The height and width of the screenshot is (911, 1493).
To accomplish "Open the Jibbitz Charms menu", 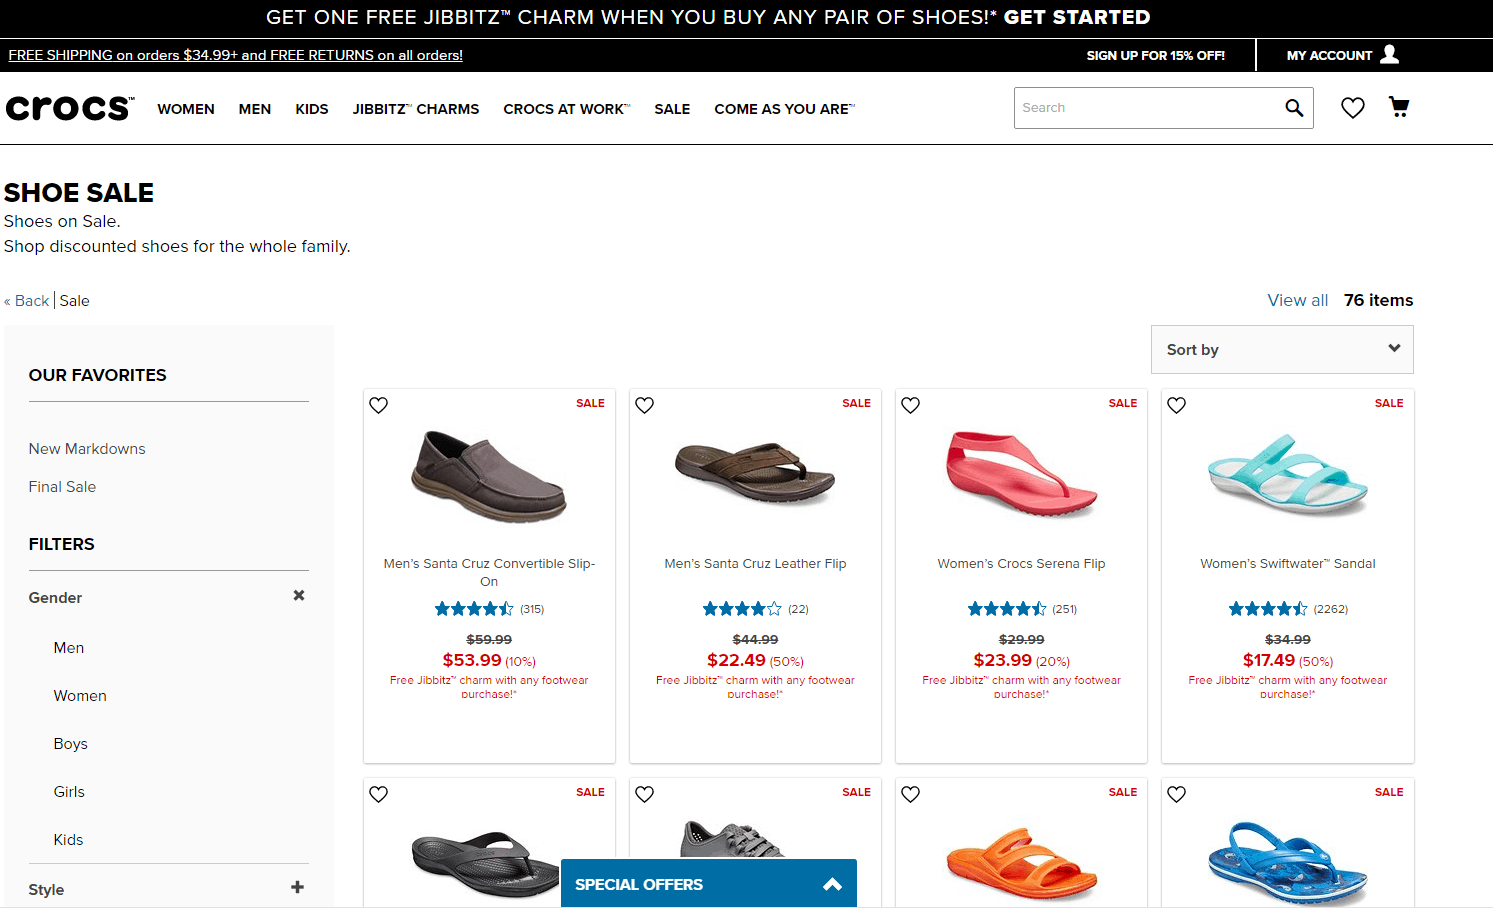I will (x=416, y=109).
